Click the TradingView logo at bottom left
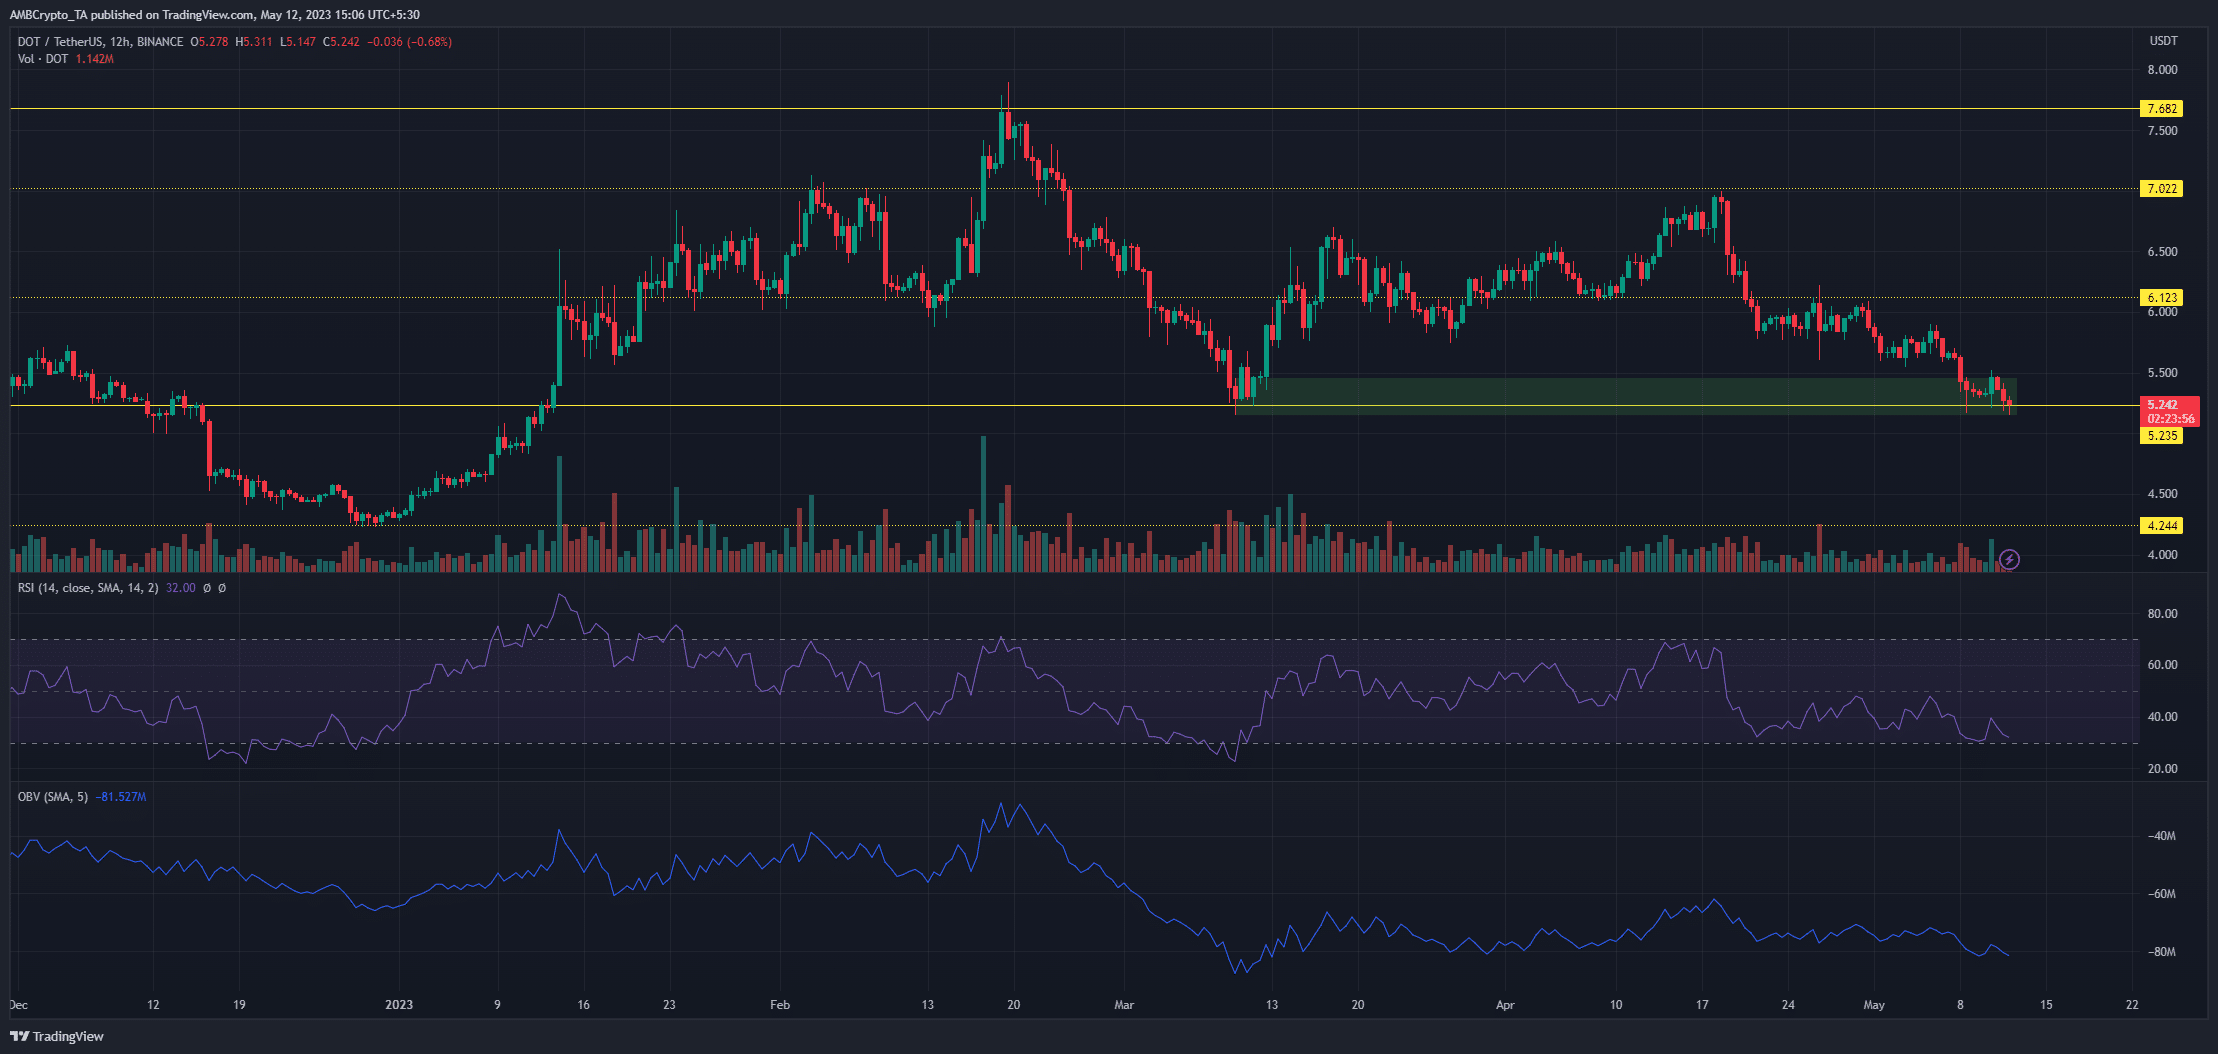Image resolution: width=2218 pixels, height=1054 pixels. [57, 1036]
